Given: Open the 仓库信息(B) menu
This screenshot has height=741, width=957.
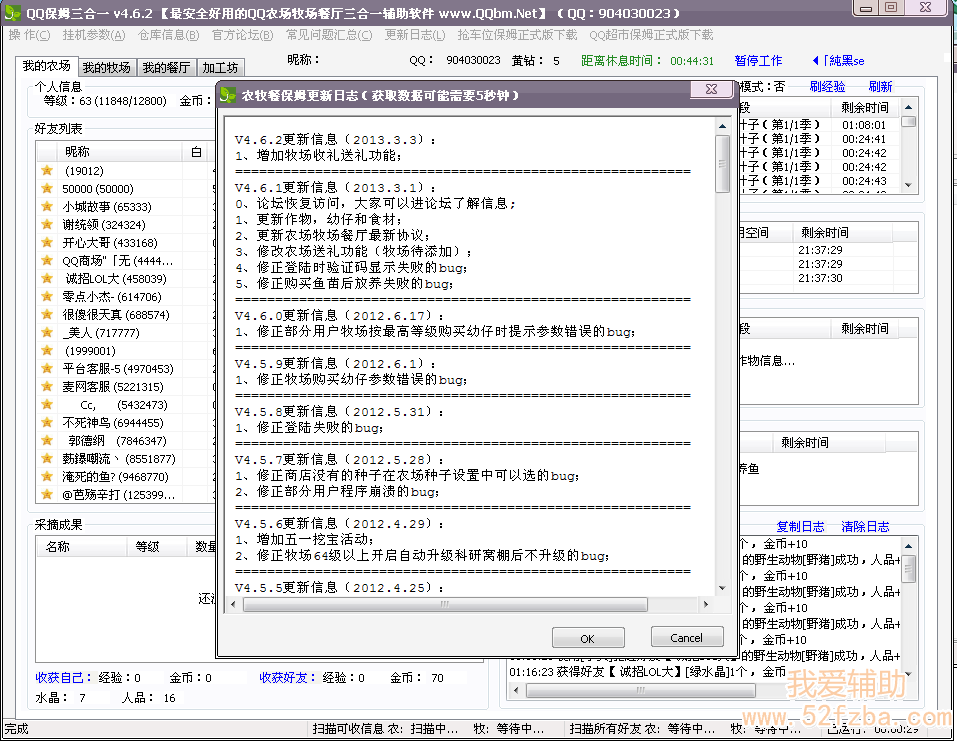Looking at the screenshot, I should tap(168, 35).
